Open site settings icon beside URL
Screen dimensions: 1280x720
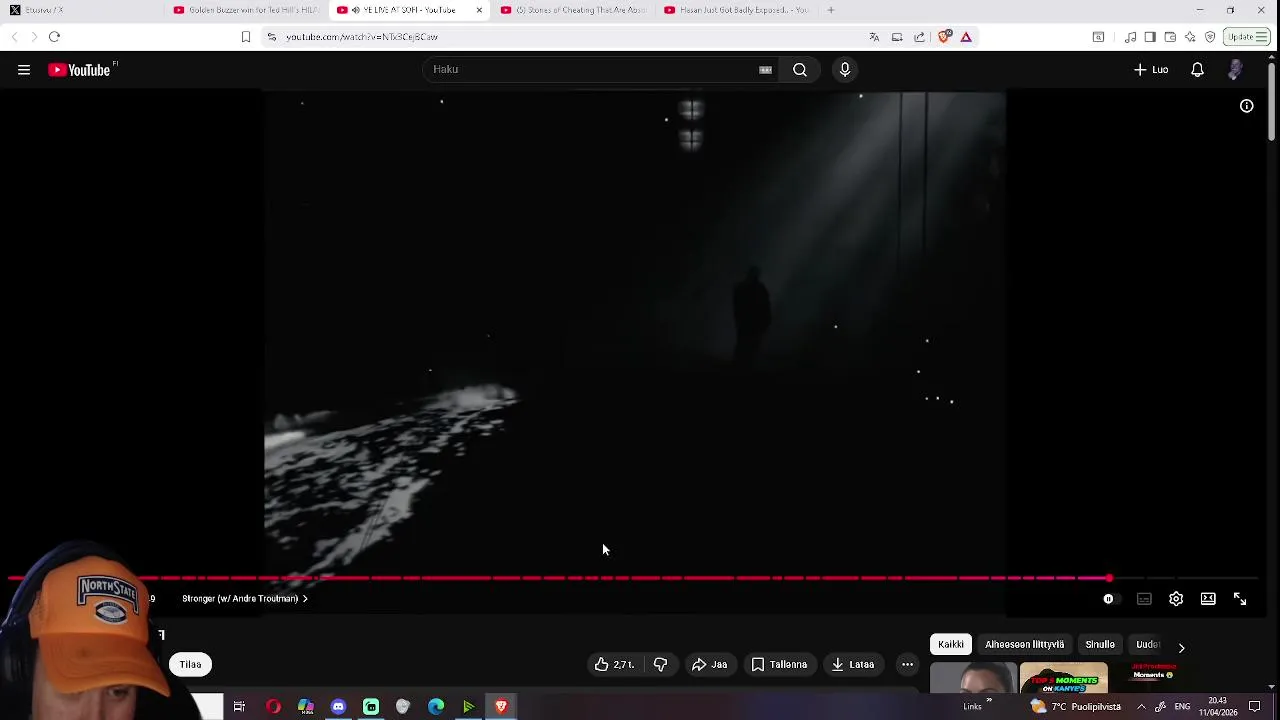coord(271,37)
